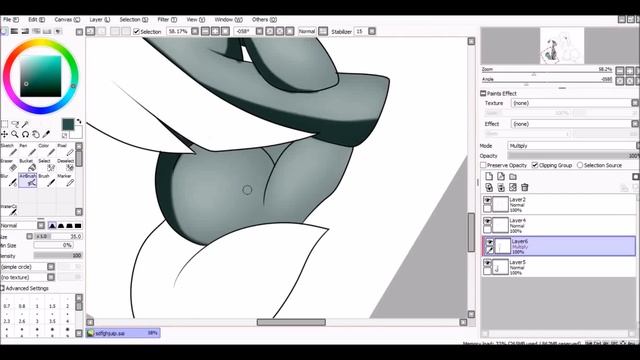Choose the WaterColor brush tool

point(9,210)
